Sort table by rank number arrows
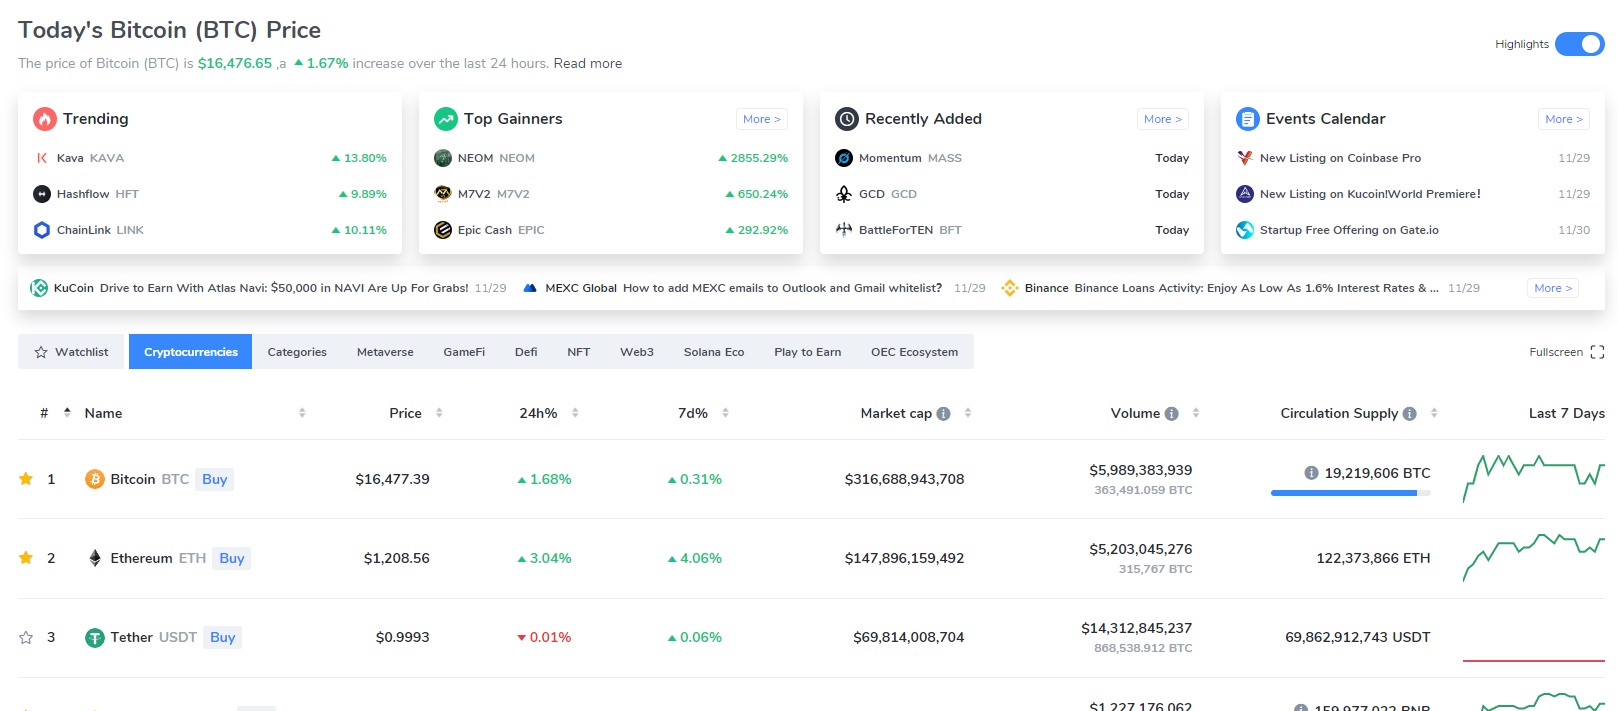The image size is (1618, 711). pos(67,413)
